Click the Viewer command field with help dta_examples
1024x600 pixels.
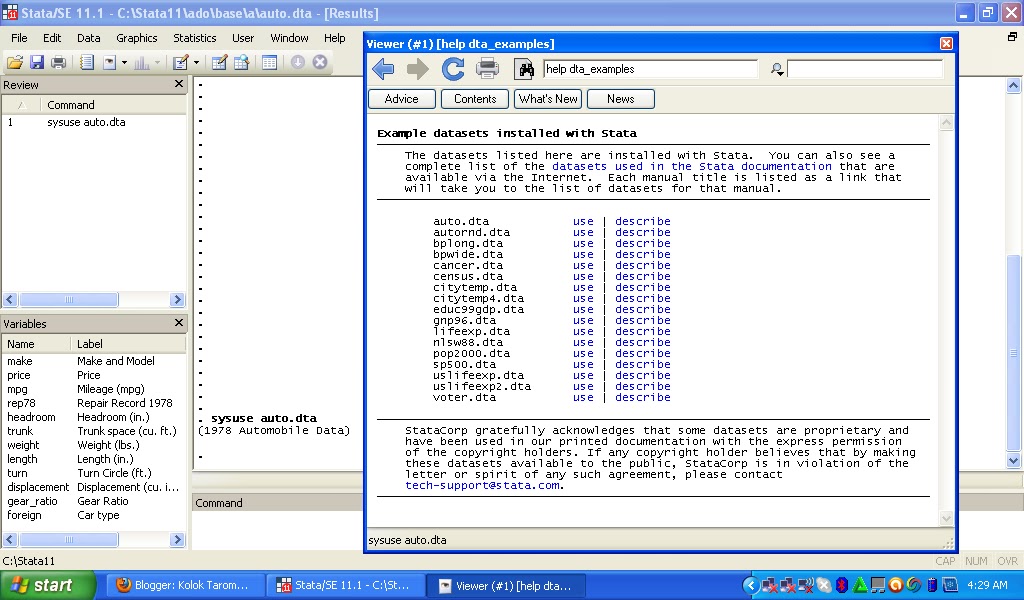(x=650, y=69)
